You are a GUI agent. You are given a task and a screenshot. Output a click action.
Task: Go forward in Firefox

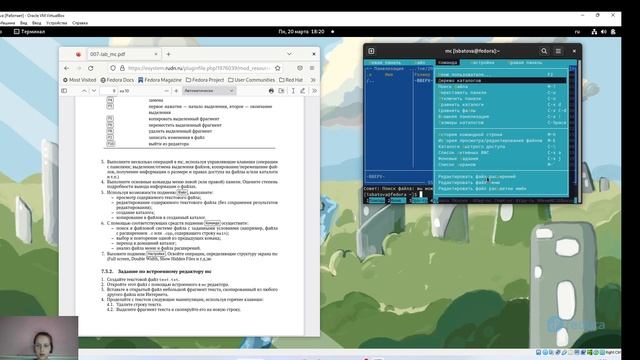pyautogui.click(x=79, y=68)
